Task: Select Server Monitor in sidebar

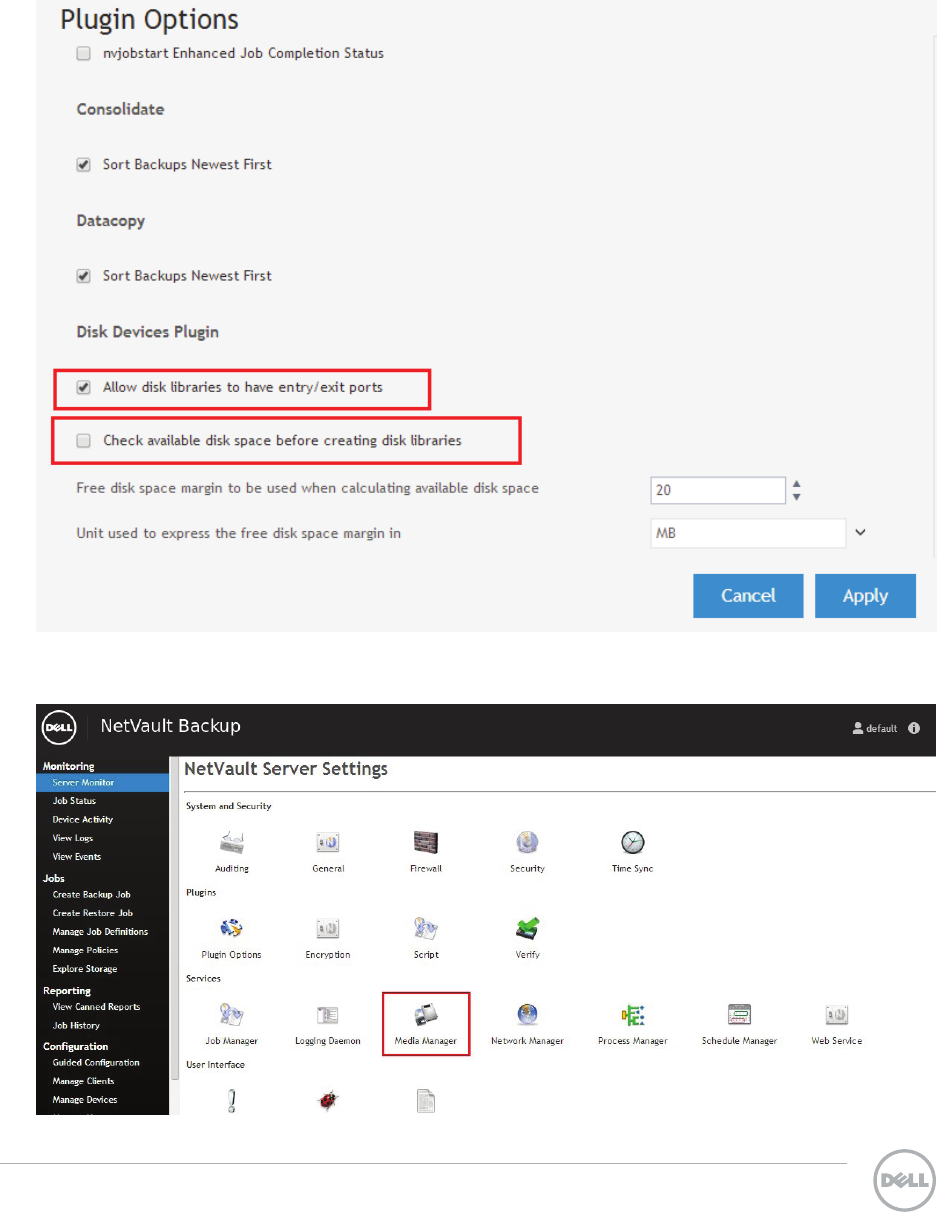Action: tap(104, 782)
